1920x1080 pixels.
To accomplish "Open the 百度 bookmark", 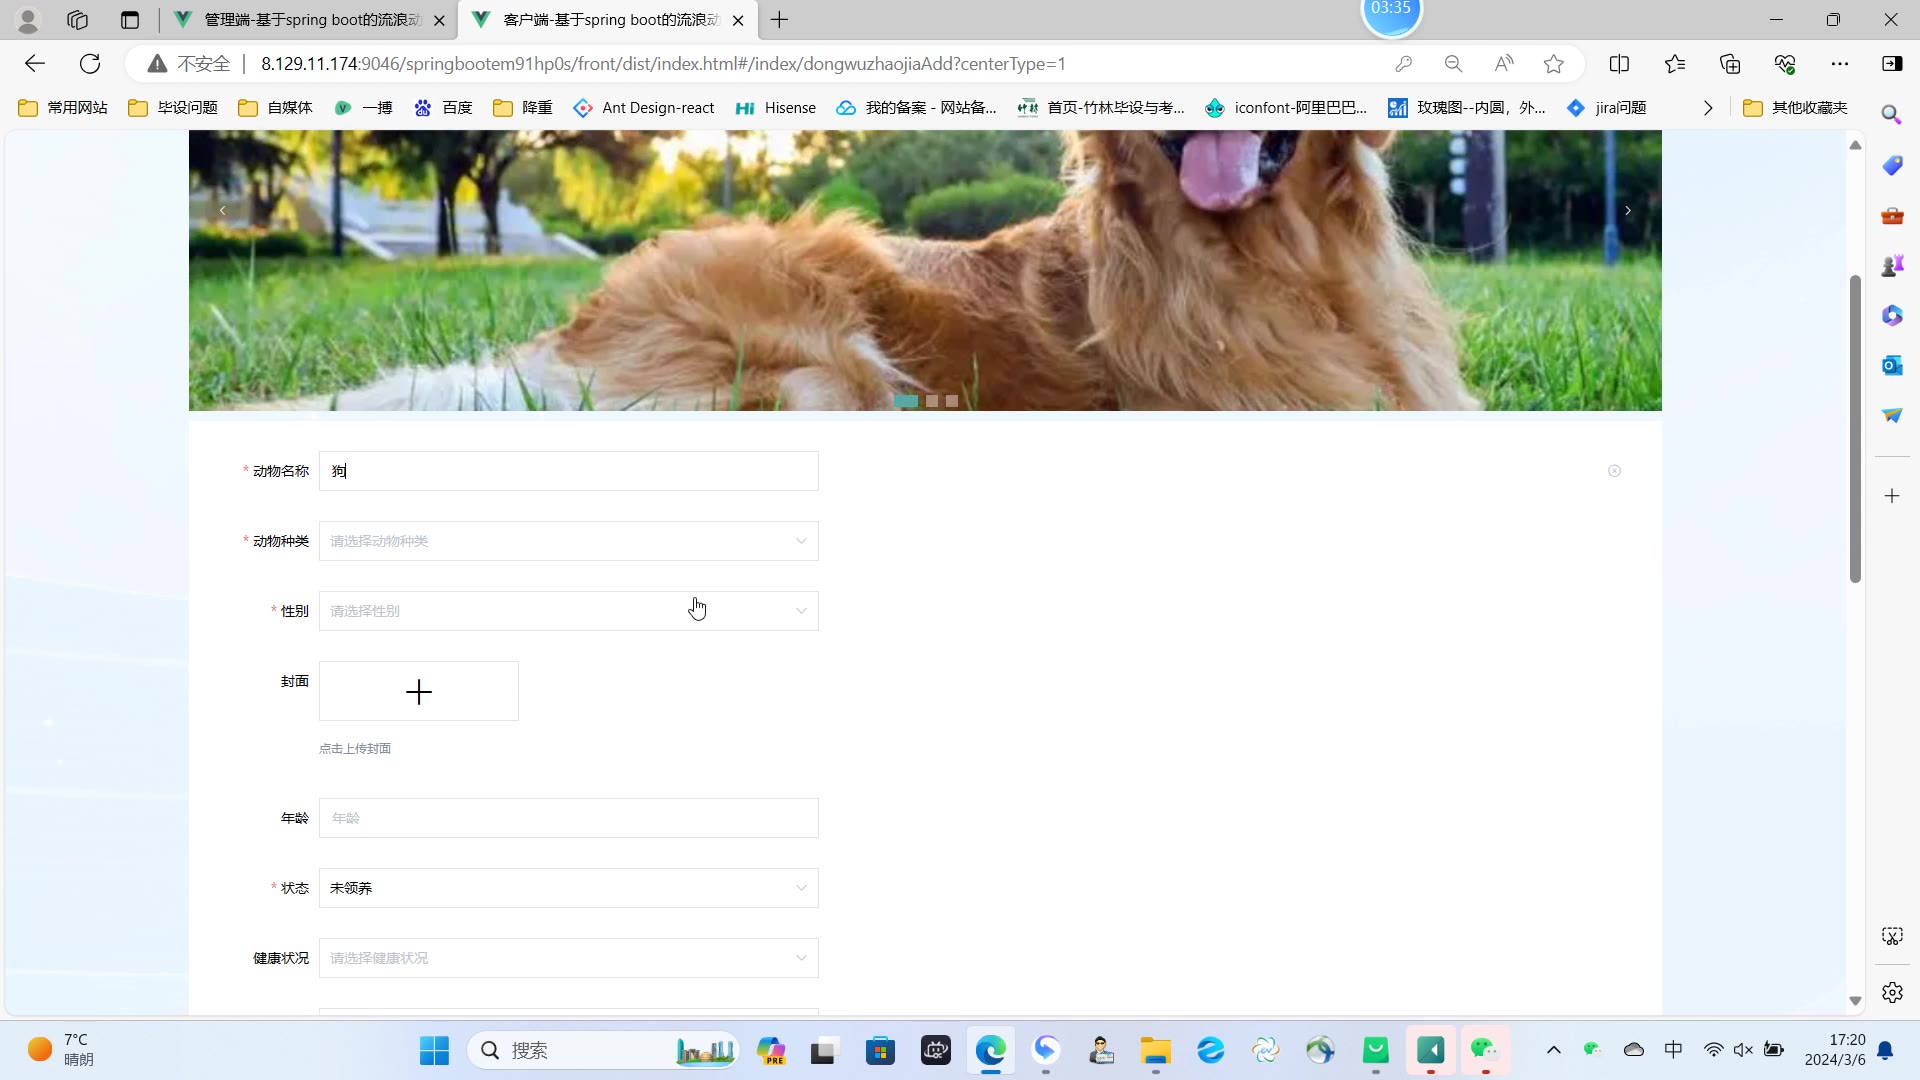I will (x=443, y=108).
